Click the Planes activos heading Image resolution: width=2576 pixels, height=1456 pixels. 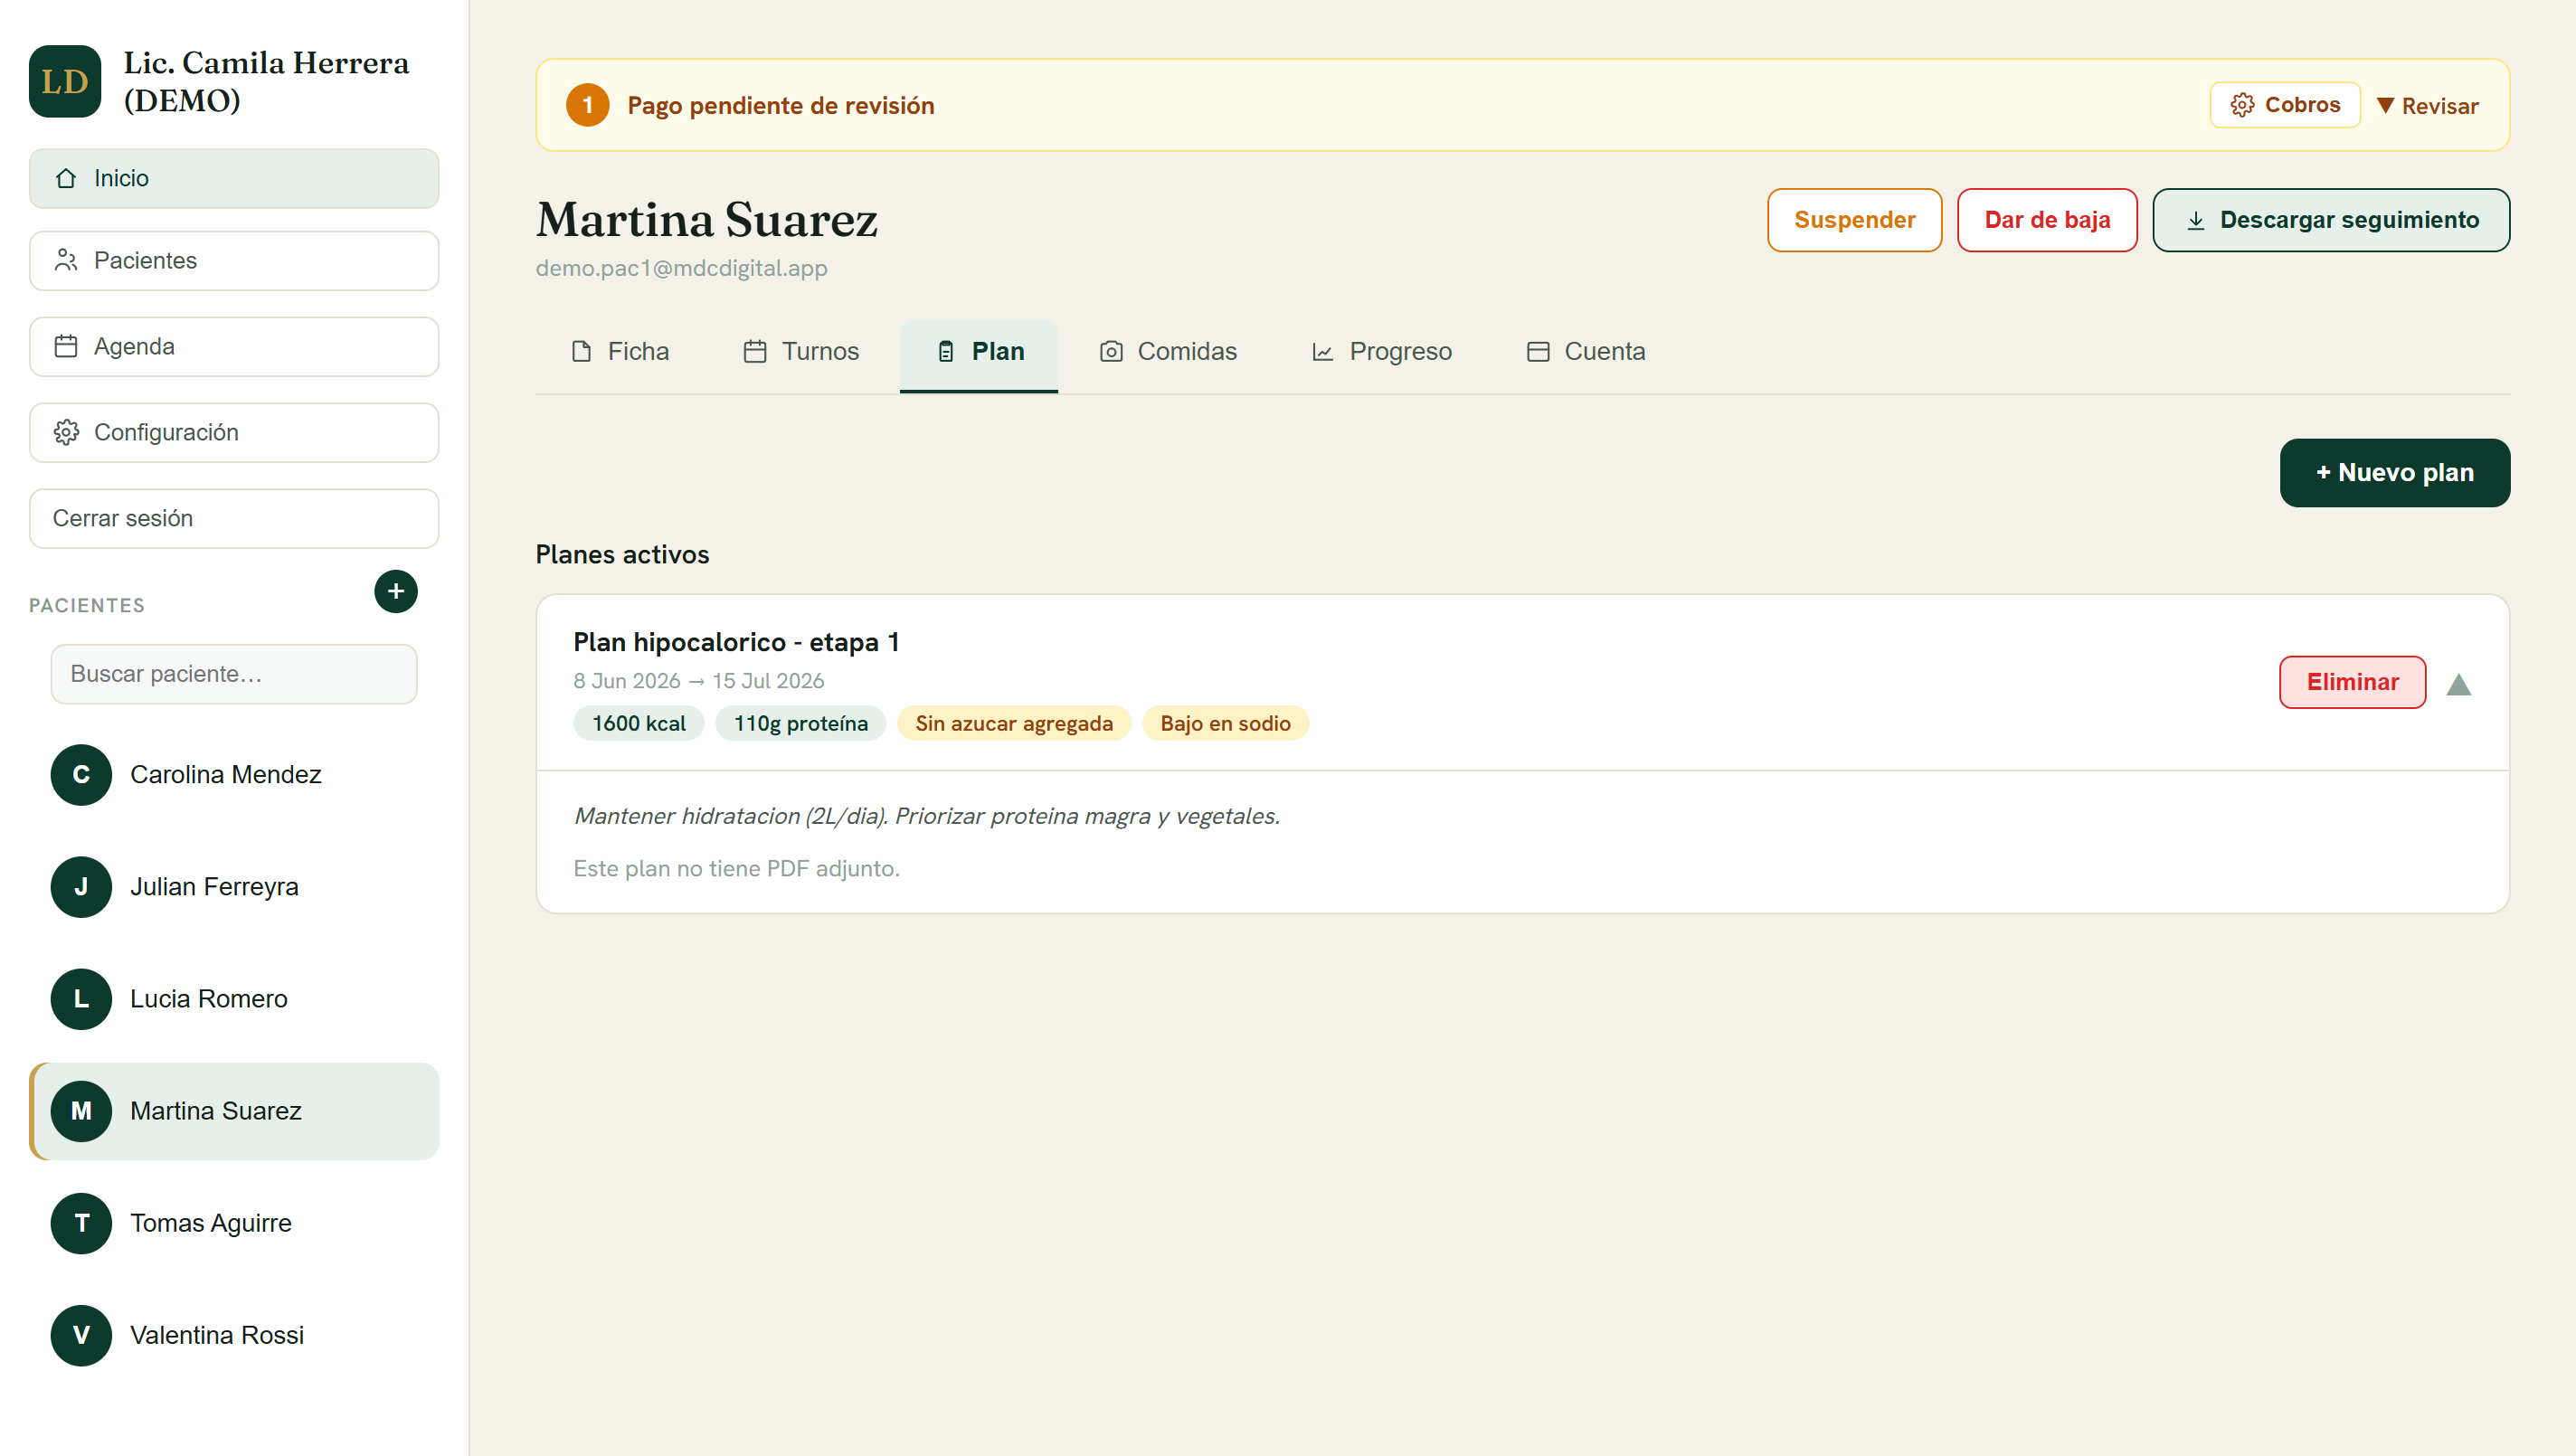click(622, 554)
